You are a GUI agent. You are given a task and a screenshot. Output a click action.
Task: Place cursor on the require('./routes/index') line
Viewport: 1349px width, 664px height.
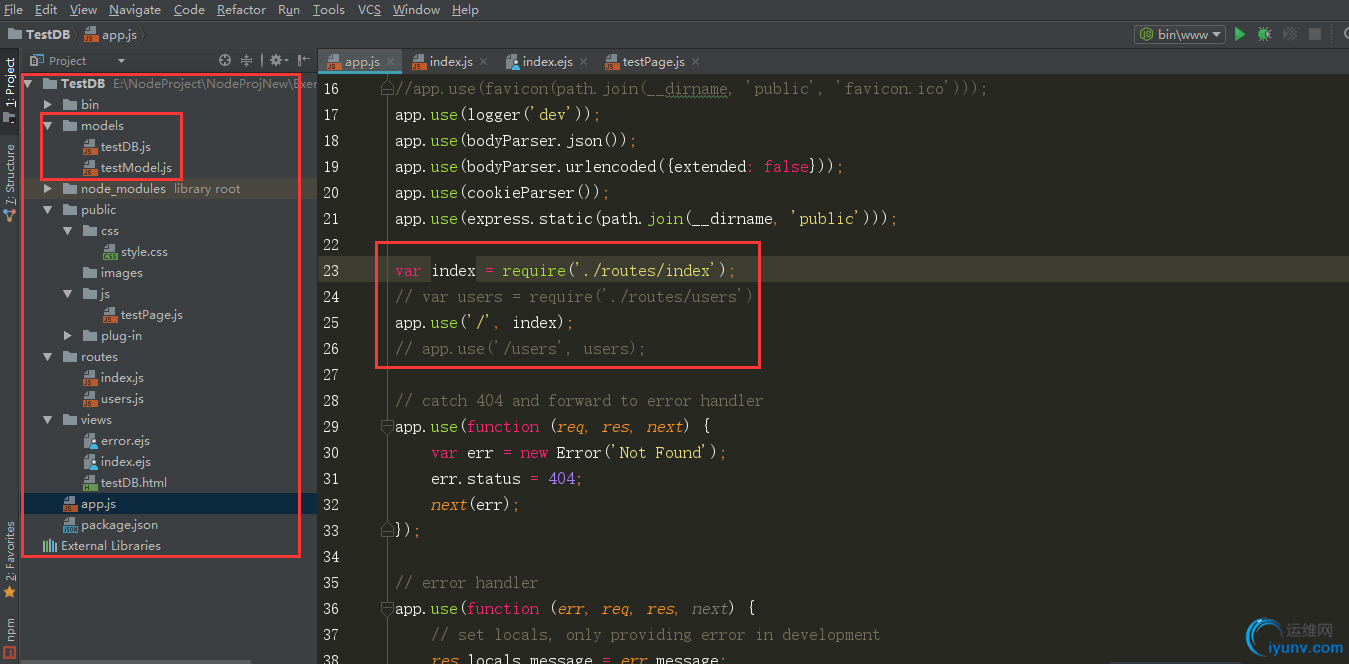pyautogui.click(x=565, y=271)
